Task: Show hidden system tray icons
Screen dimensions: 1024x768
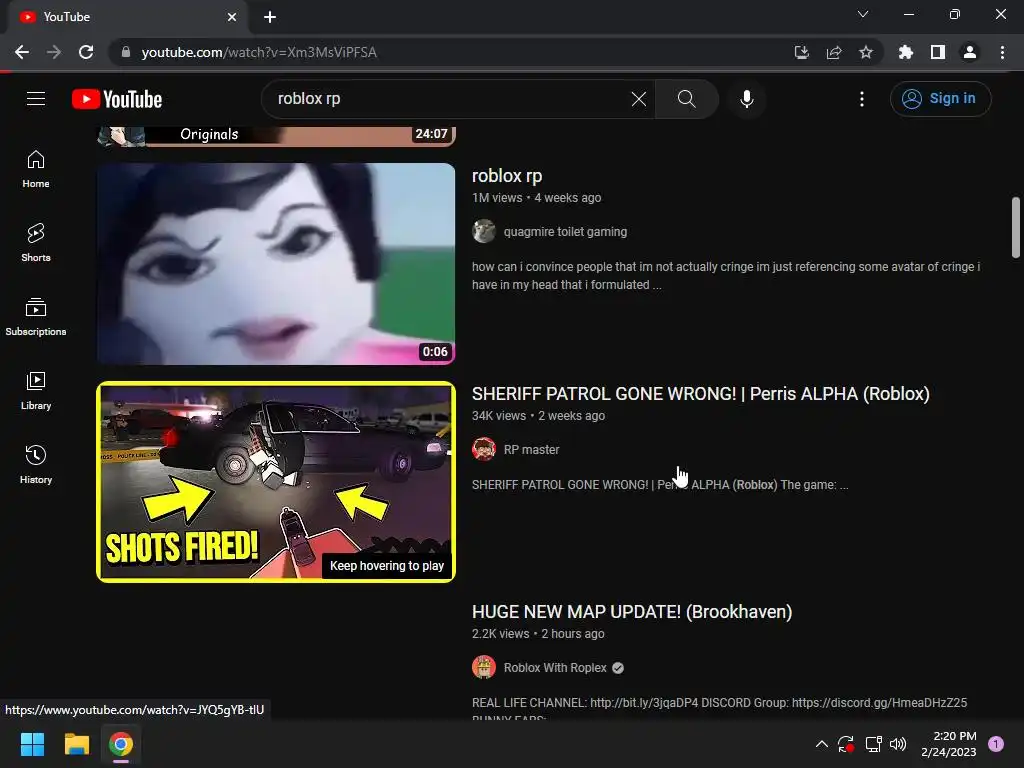Action: coord(822,744)
